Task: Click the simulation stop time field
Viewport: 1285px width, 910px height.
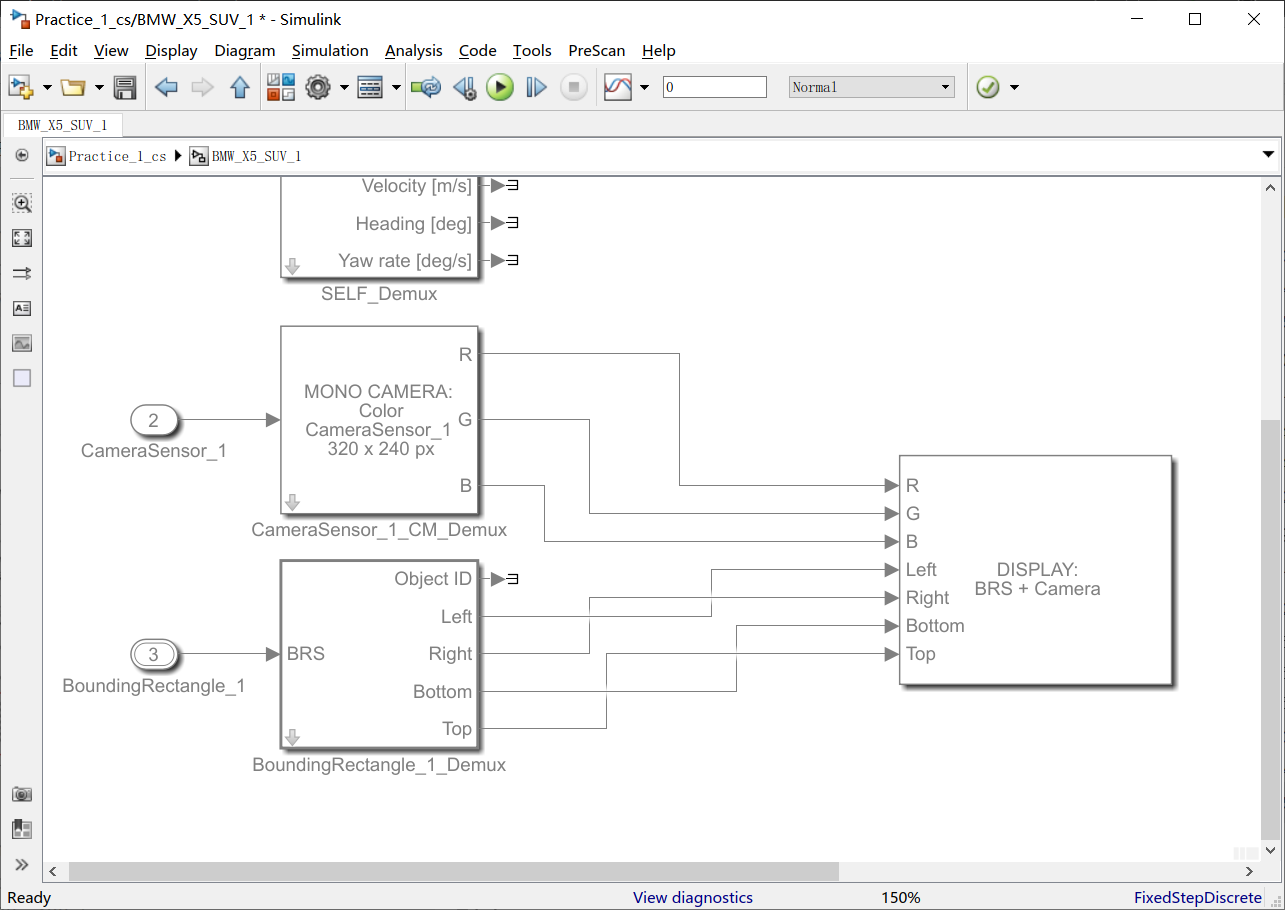Action: [x=714, y=87]
